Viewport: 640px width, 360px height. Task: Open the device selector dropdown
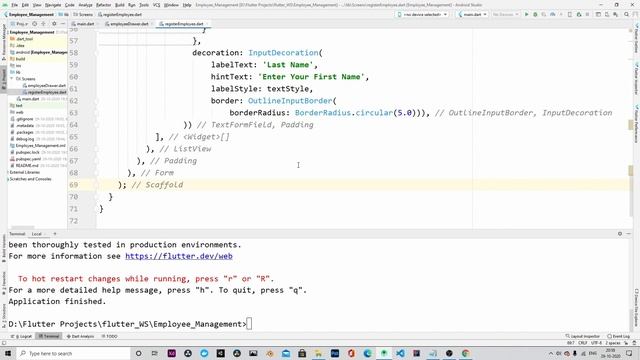tap(422, 14)
